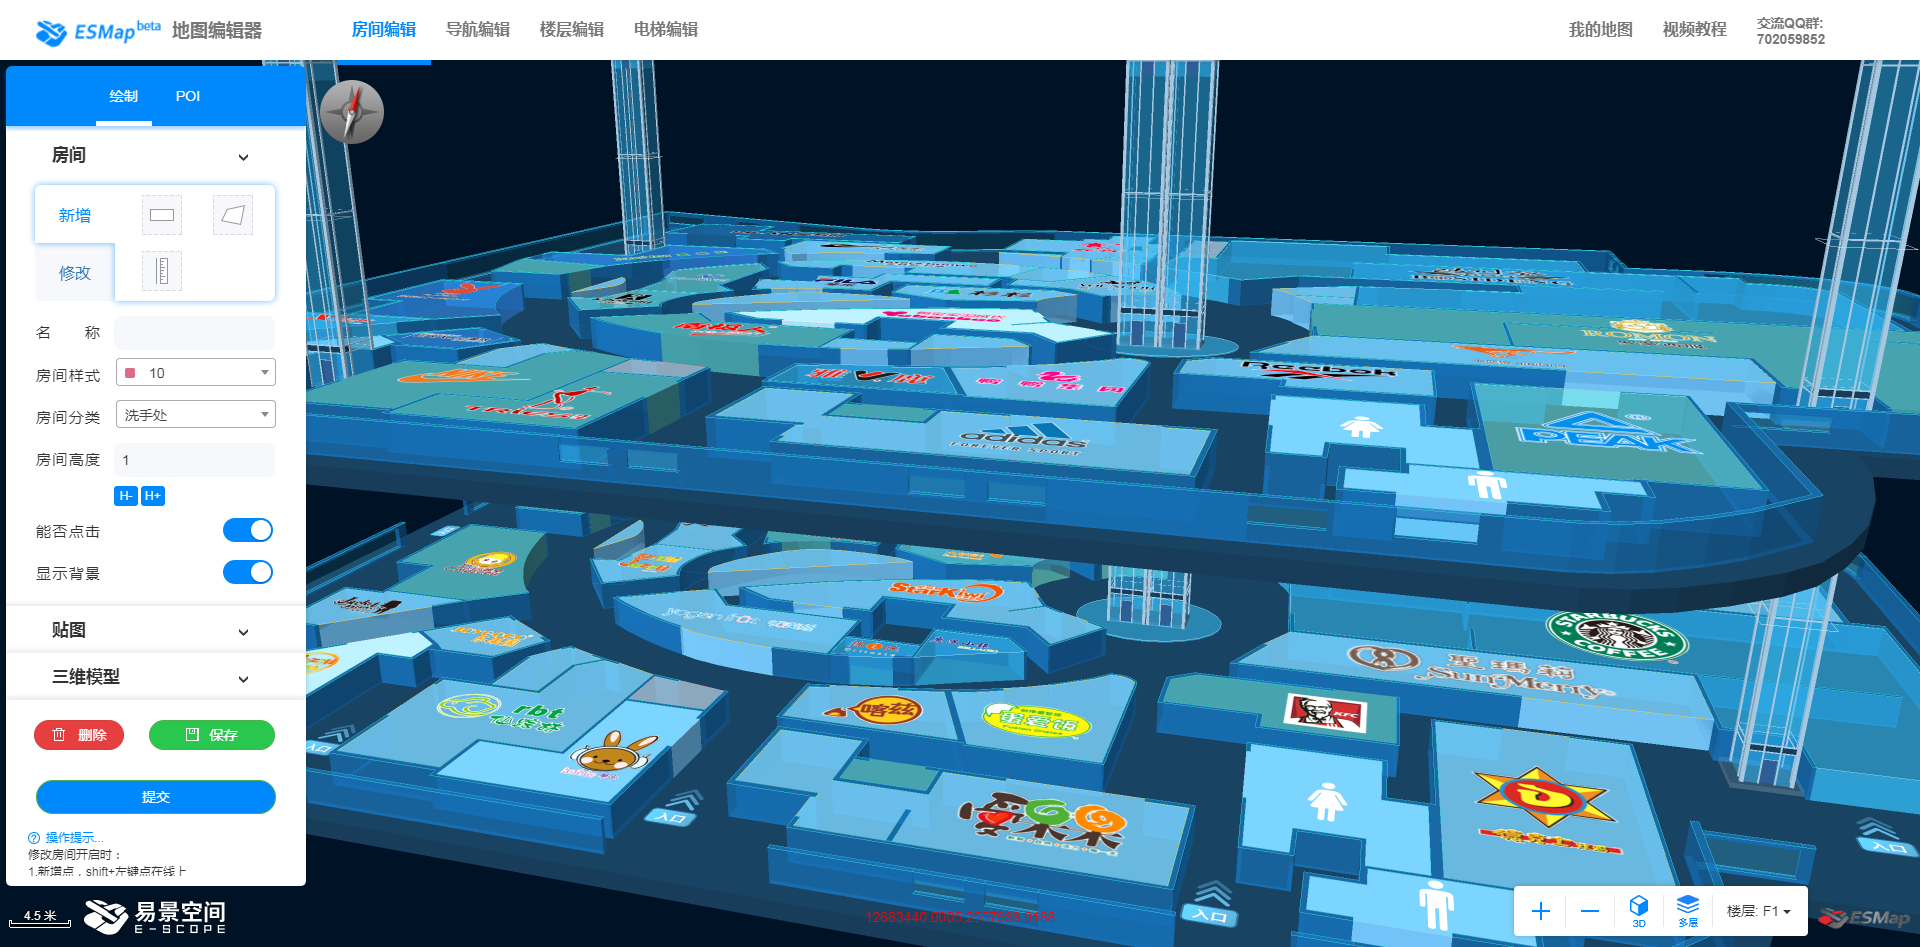This screenshot has width=1920, height=947.
Task: Click the star-shaped store logo
Action: point(1545,796)
